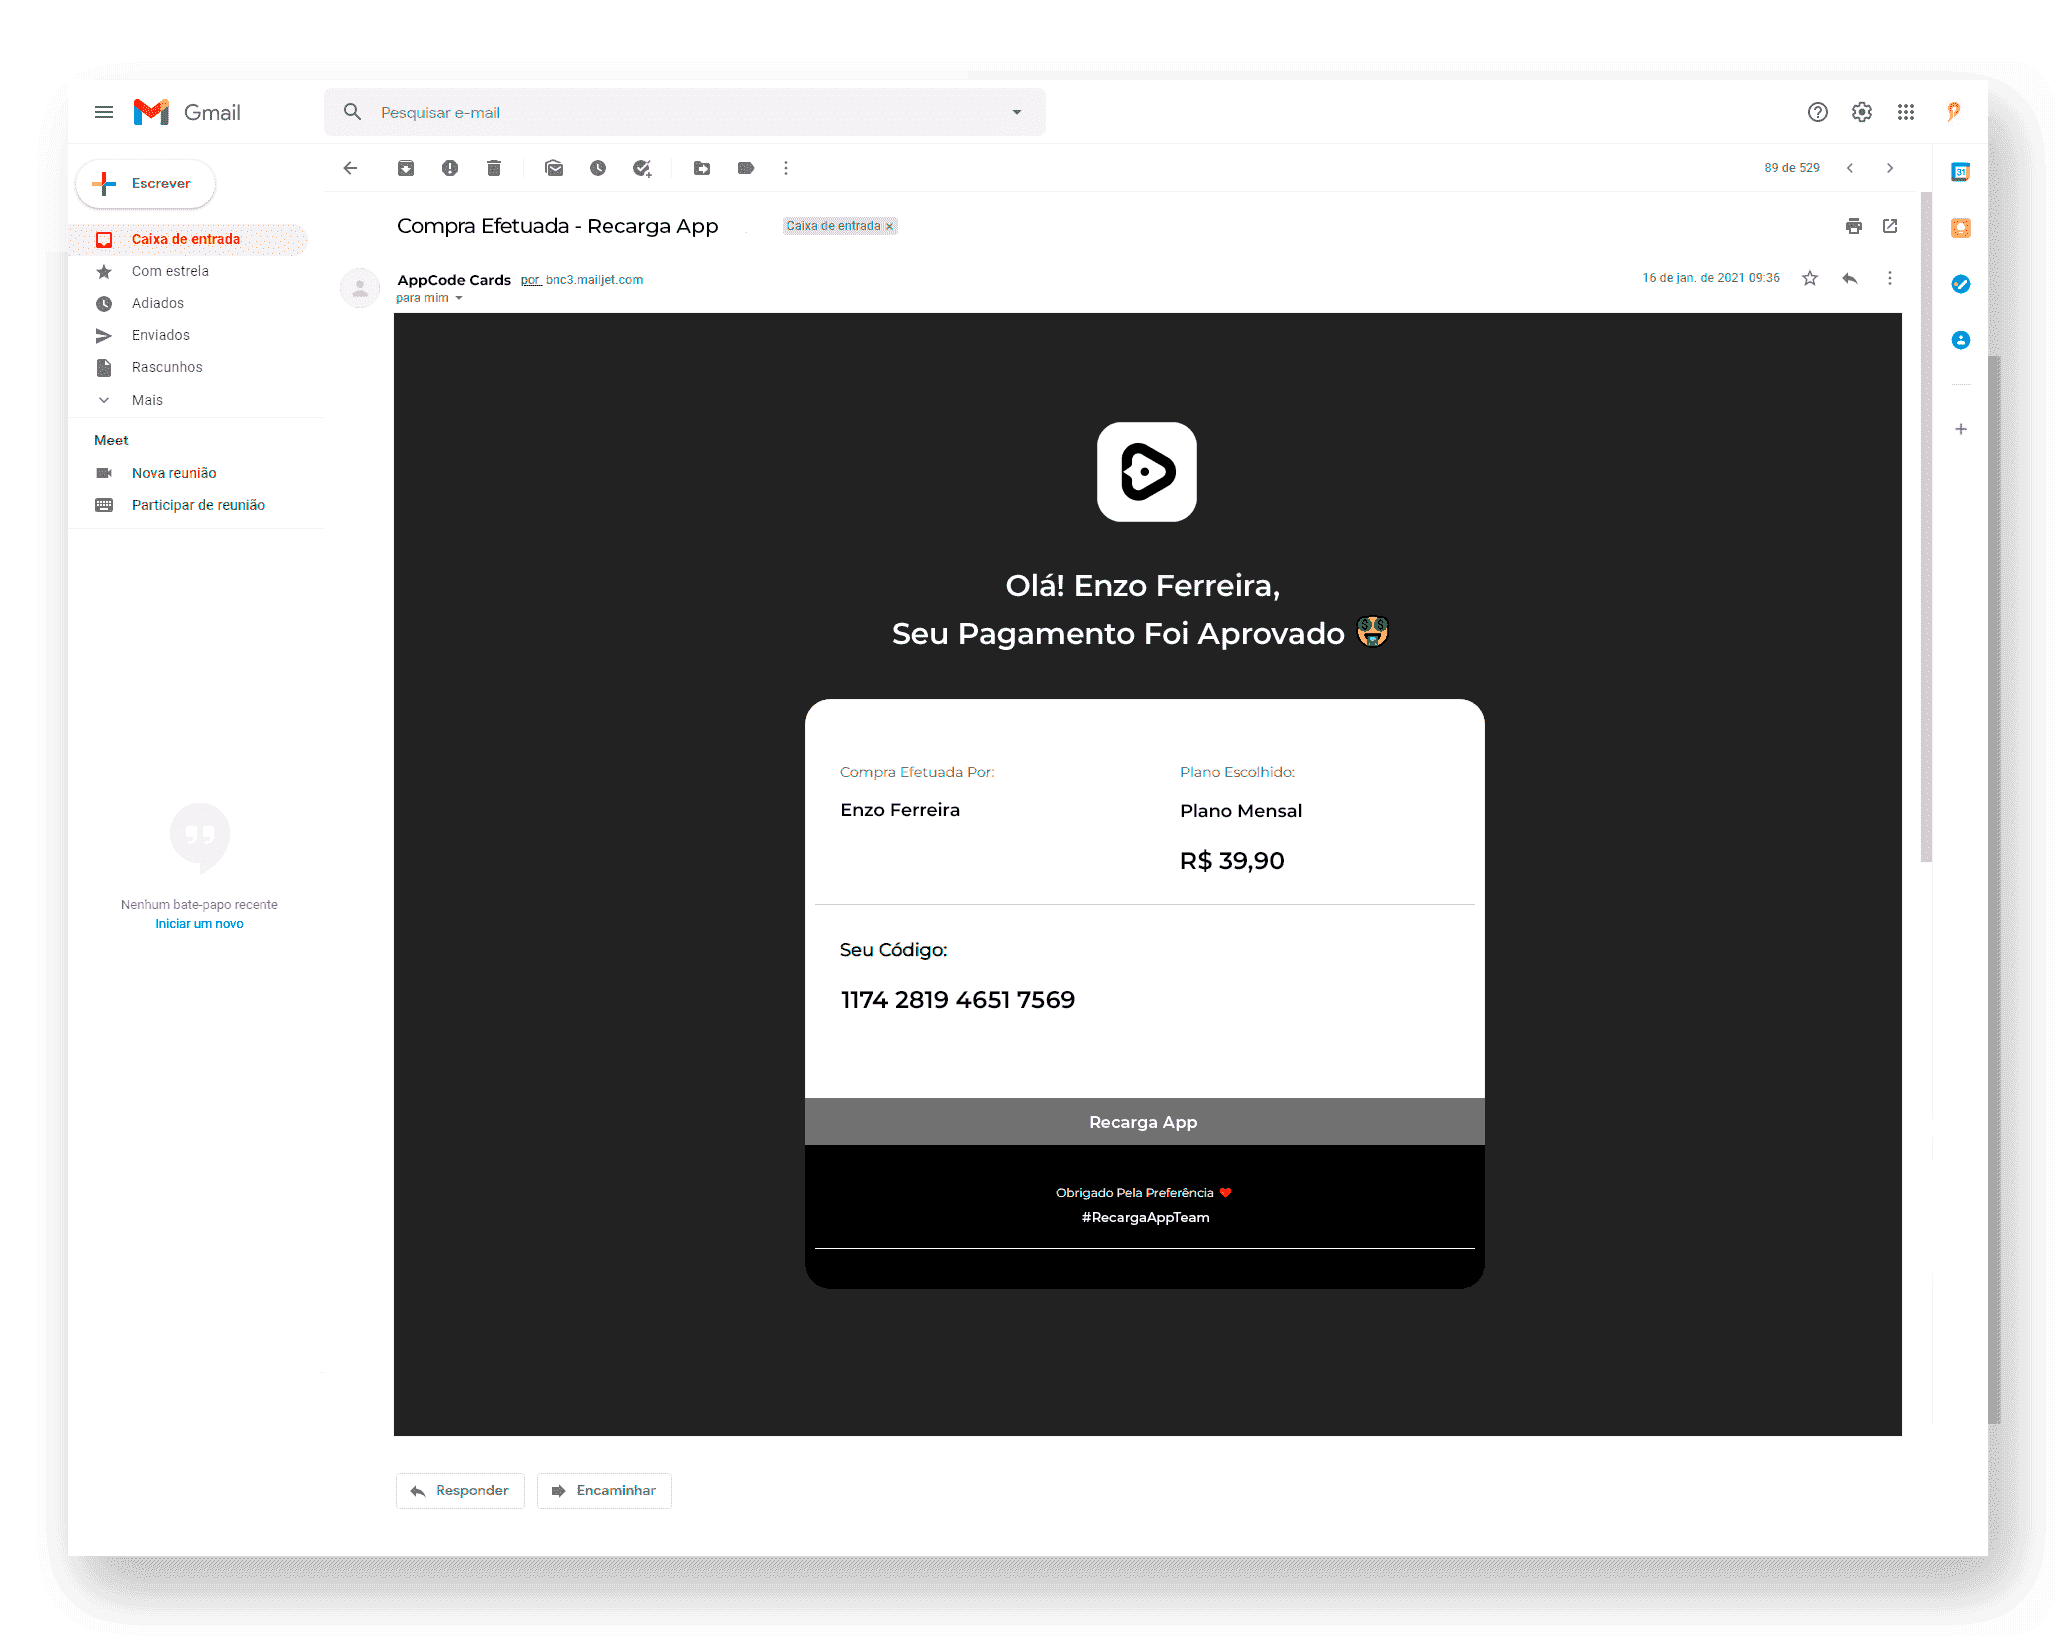2056x1637 pixels.
Task: Archive this email
Action: (406, 168)
